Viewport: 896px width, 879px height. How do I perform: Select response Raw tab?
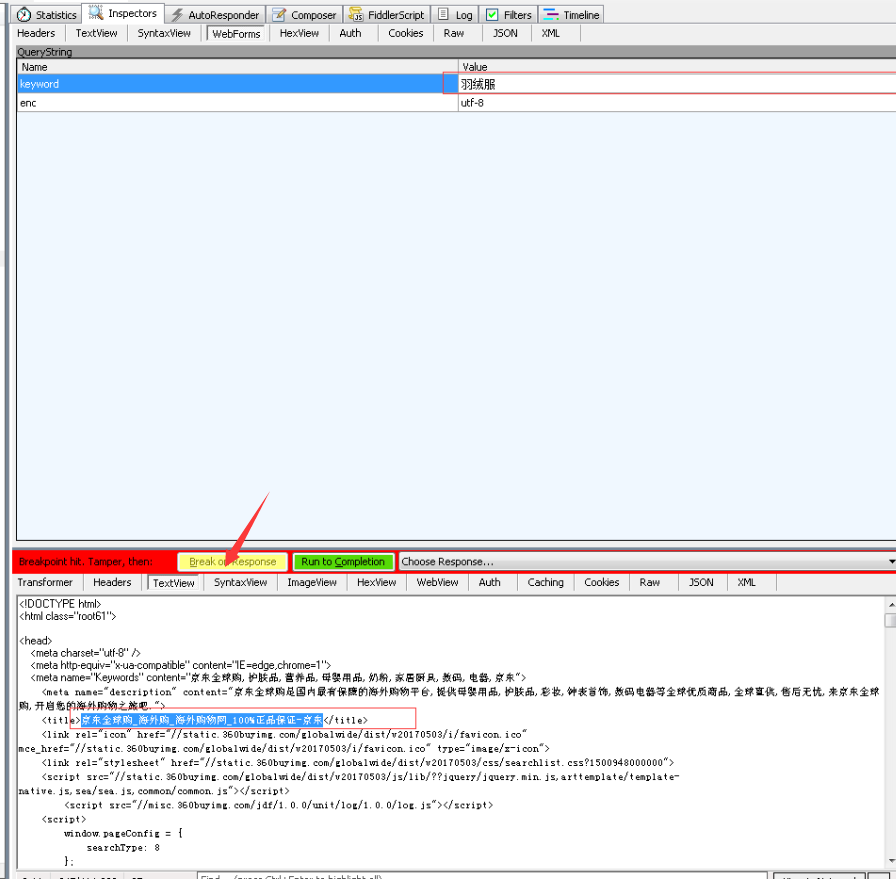tap(649, 582)
